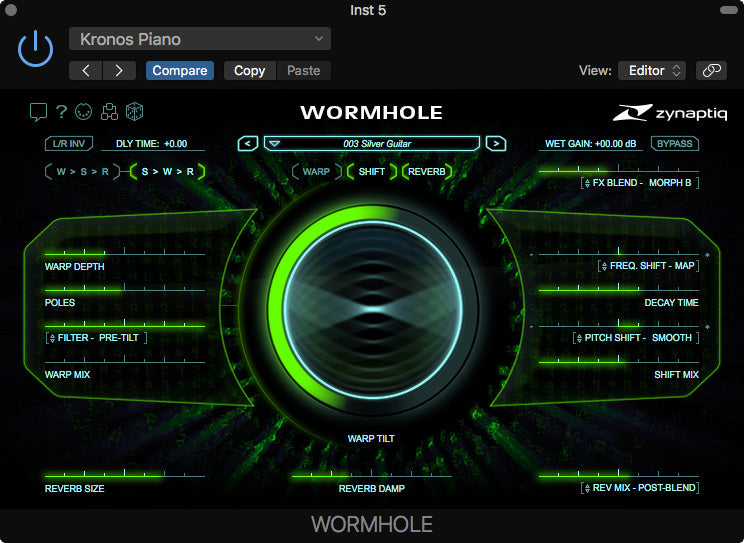Image resolution: width=744 pixels, height=543 pixels.
Task: Click the blocks preferences icon
Action: (109, 112)
